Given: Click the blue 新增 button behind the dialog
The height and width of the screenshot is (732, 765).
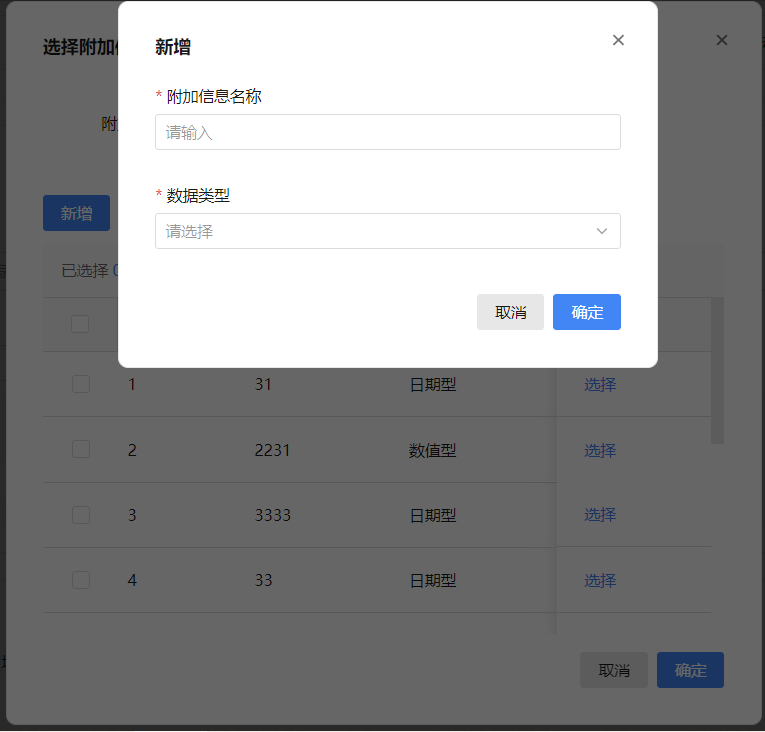Looking at the screenshot, I should point(76,213).
